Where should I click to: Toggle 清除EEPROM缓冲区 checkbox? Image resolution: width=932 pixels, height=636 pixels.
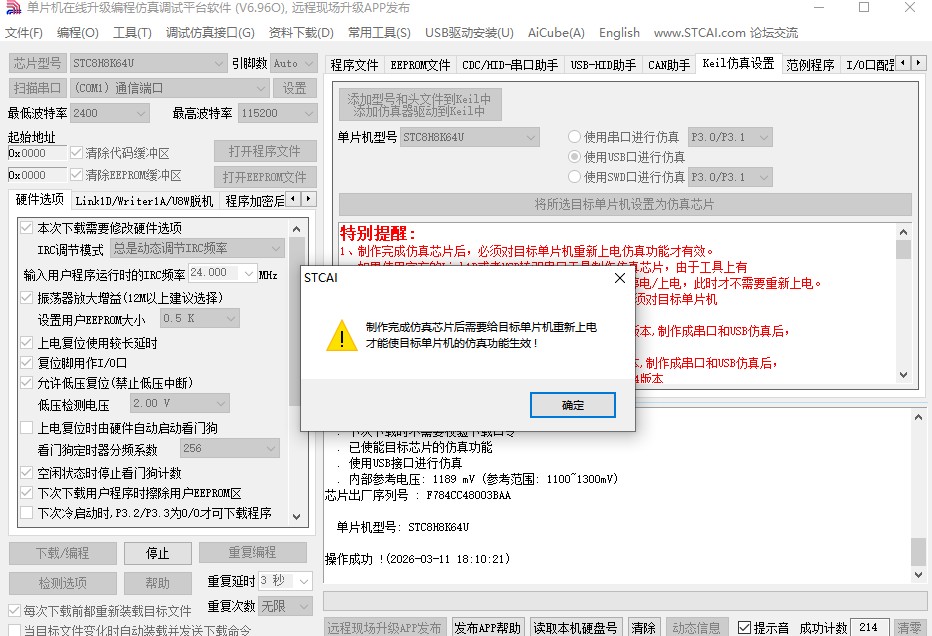76,175
